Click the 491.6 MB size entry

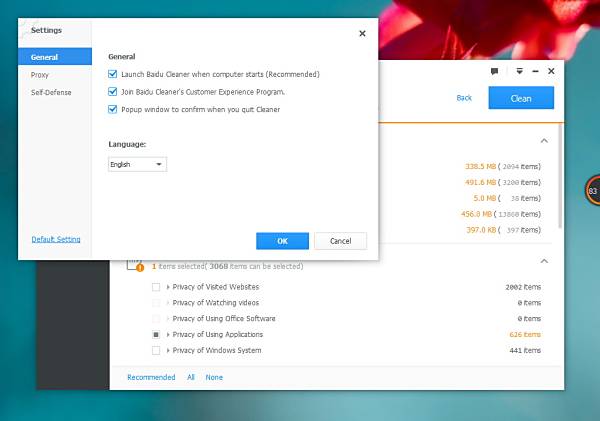[480, 182]
